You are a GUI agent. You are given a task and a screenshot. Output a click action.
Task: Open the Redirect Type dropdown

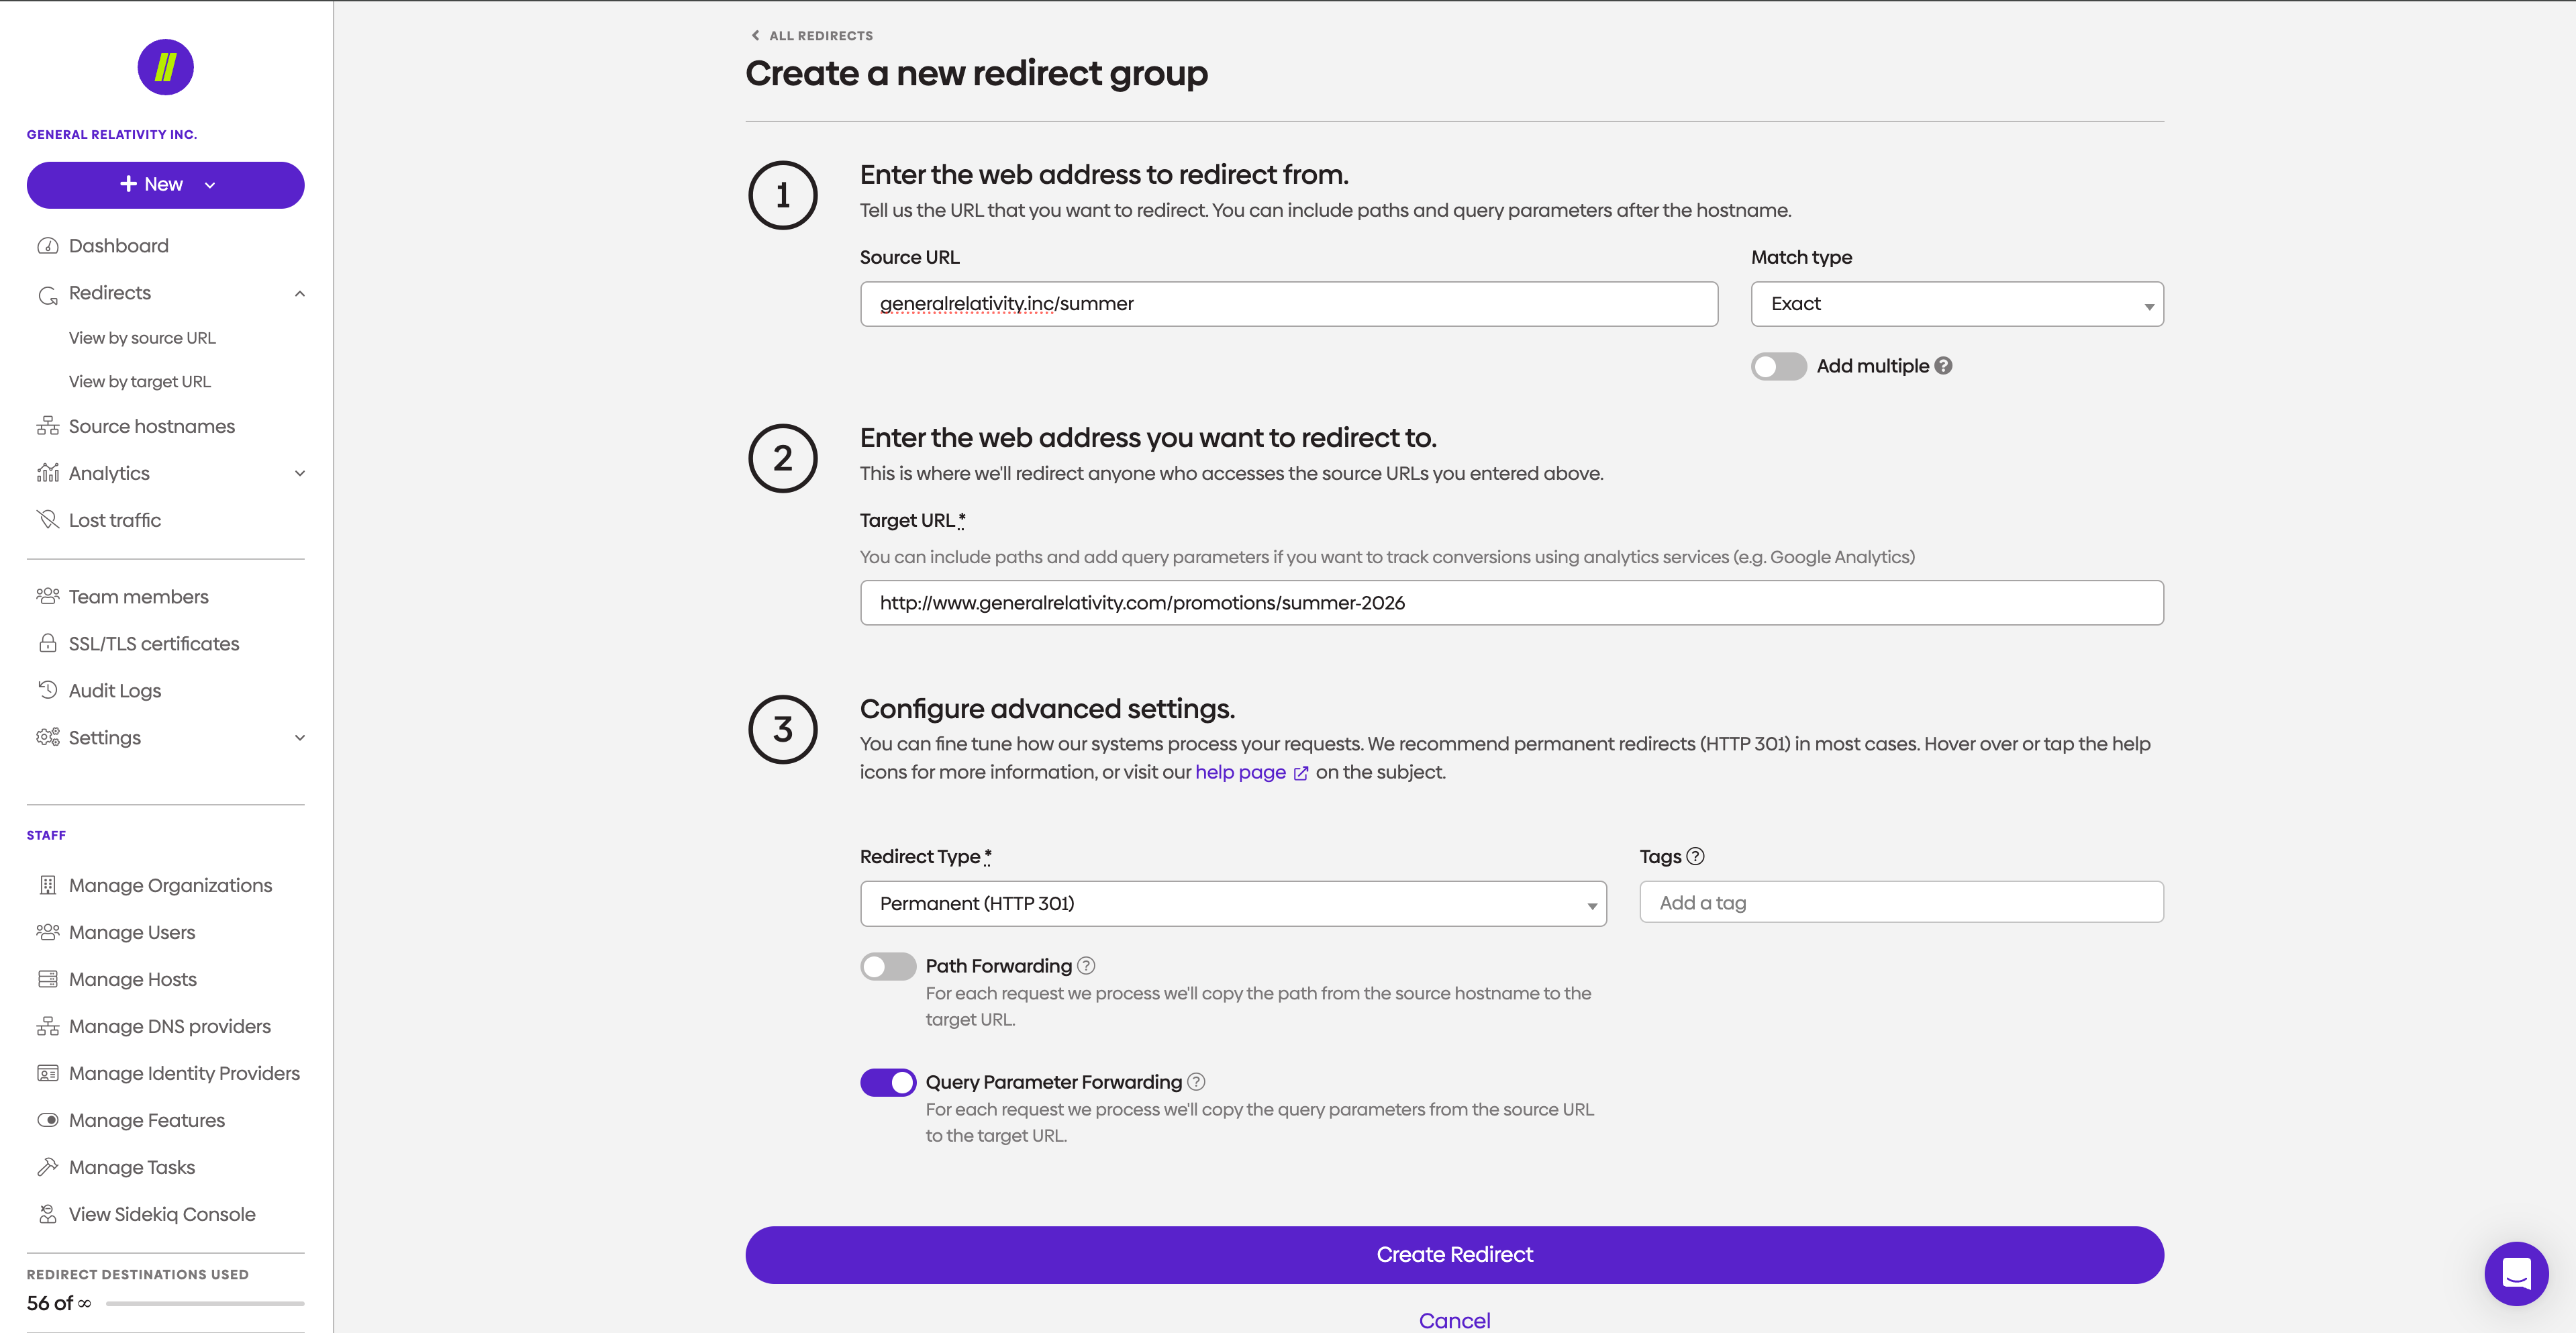(x=1232, y=903)
